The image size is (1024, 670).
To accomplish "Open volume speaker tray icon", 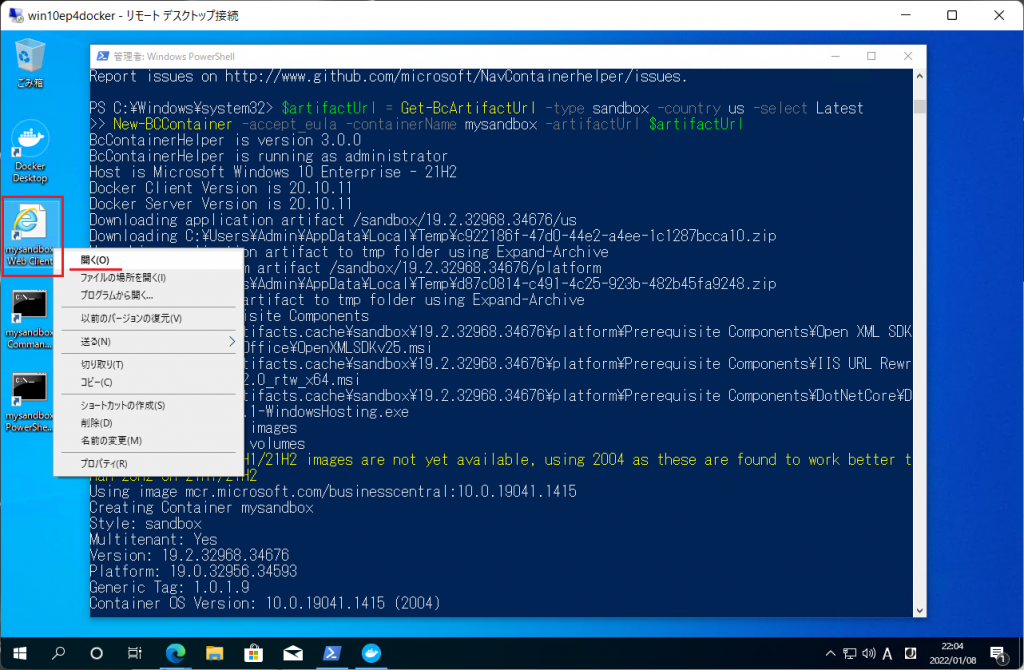I will click(869, 653).
